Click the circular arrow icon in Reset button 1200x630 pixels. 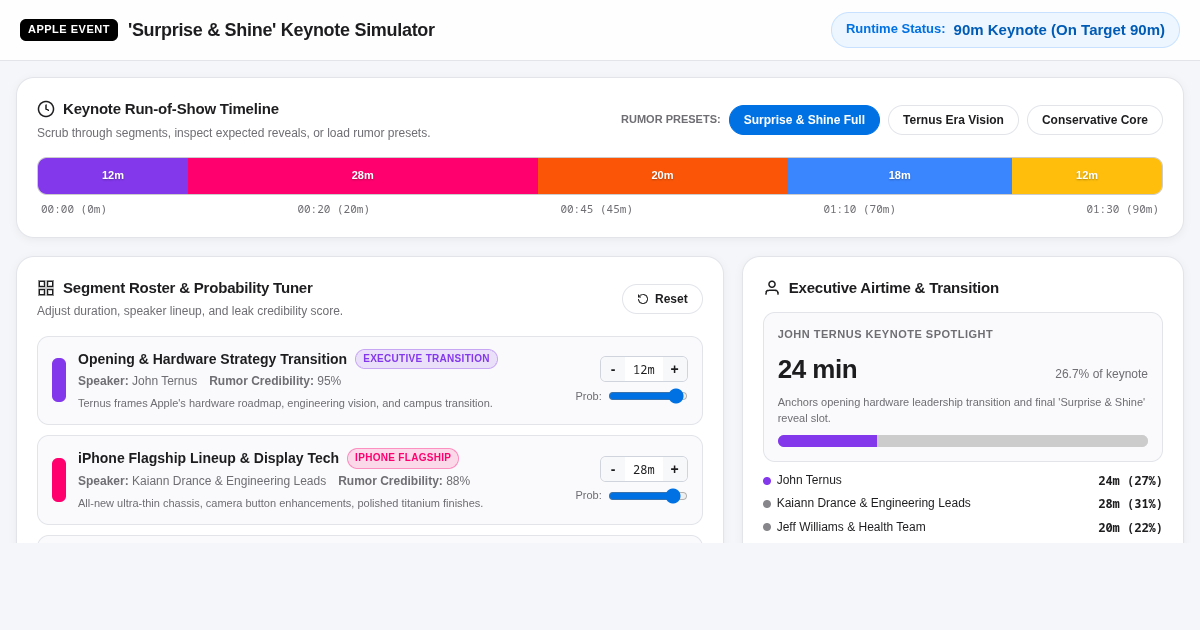[x=643, y=299]
